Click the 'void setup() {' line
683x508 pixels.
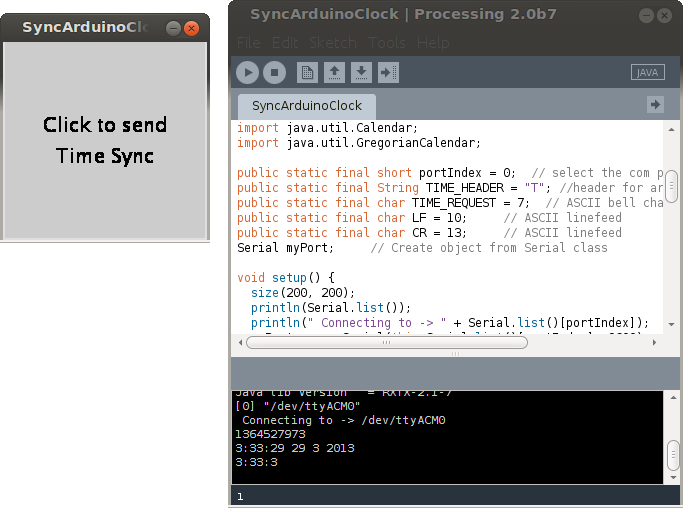click(x=286, y=278)
